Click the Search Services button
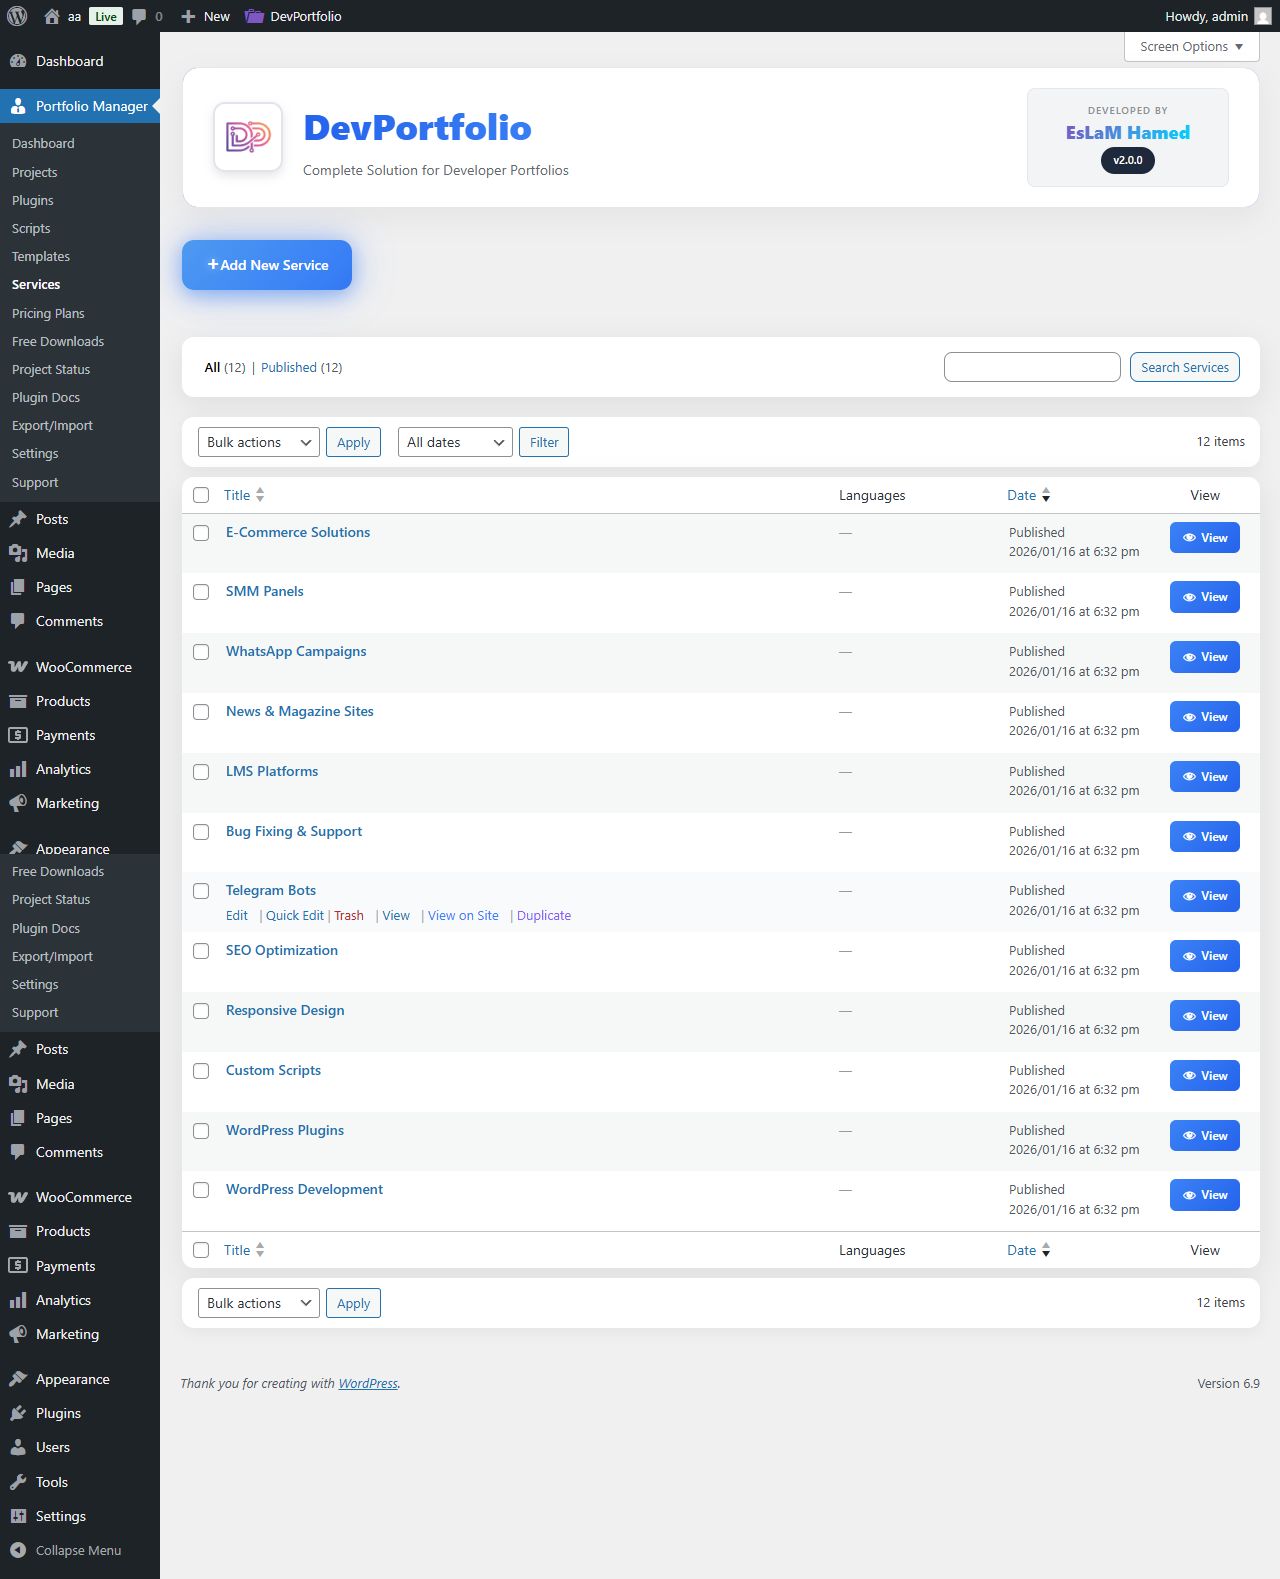The image size is (1280, 1579). (x=1185, y=367)
